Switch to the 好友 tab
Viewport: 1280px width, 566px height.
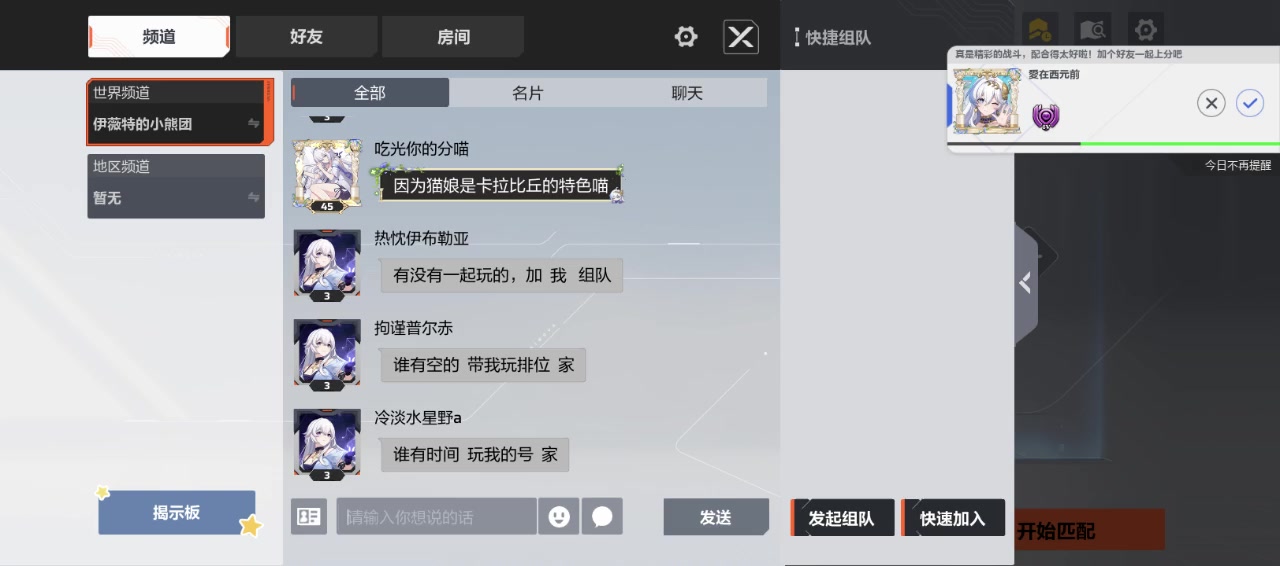pyautogui.click(x=306, y=37)
